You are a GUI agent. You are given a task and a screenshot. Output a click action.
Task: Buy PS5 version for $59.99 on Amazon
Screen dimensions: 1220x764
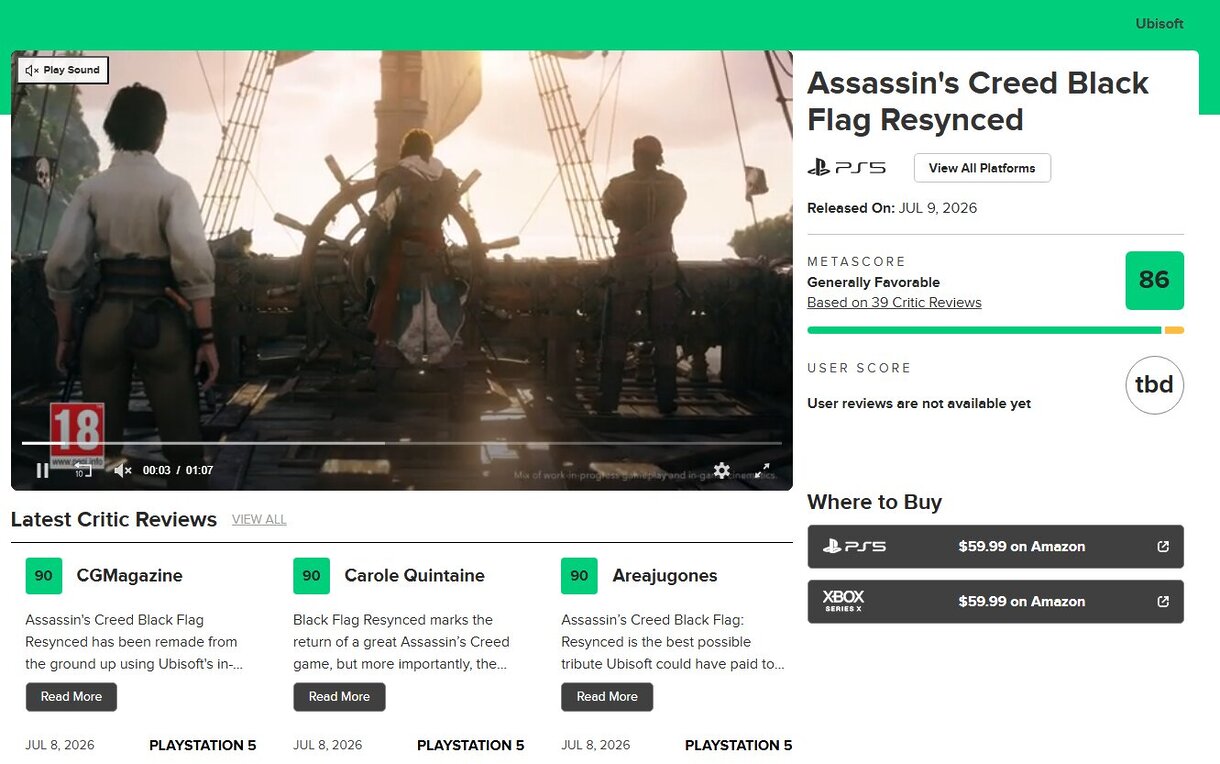[995, 547]
